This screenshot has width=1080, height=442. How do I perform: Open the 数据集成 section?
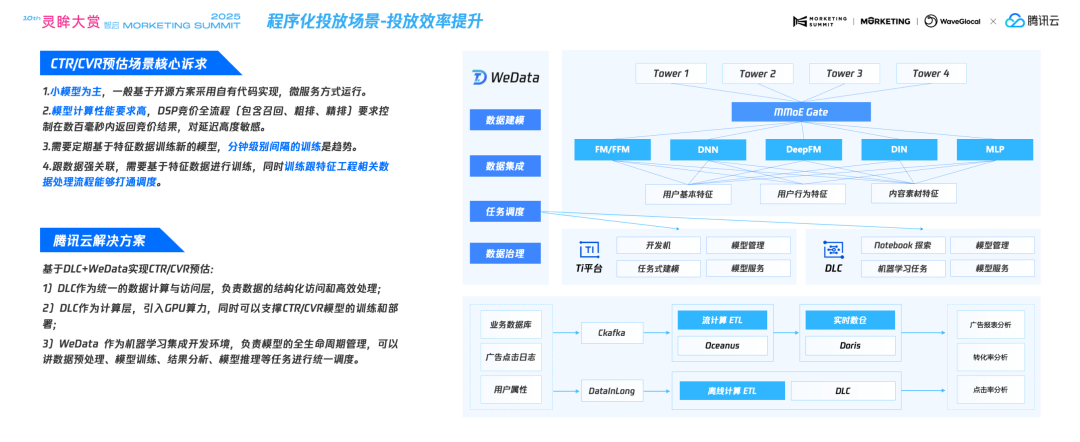point(505,166)
